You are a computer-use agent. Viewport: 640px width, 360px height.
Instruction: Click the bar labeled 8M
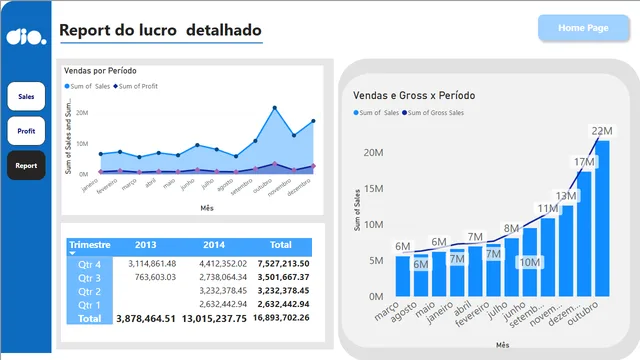(x=511, y=267)
